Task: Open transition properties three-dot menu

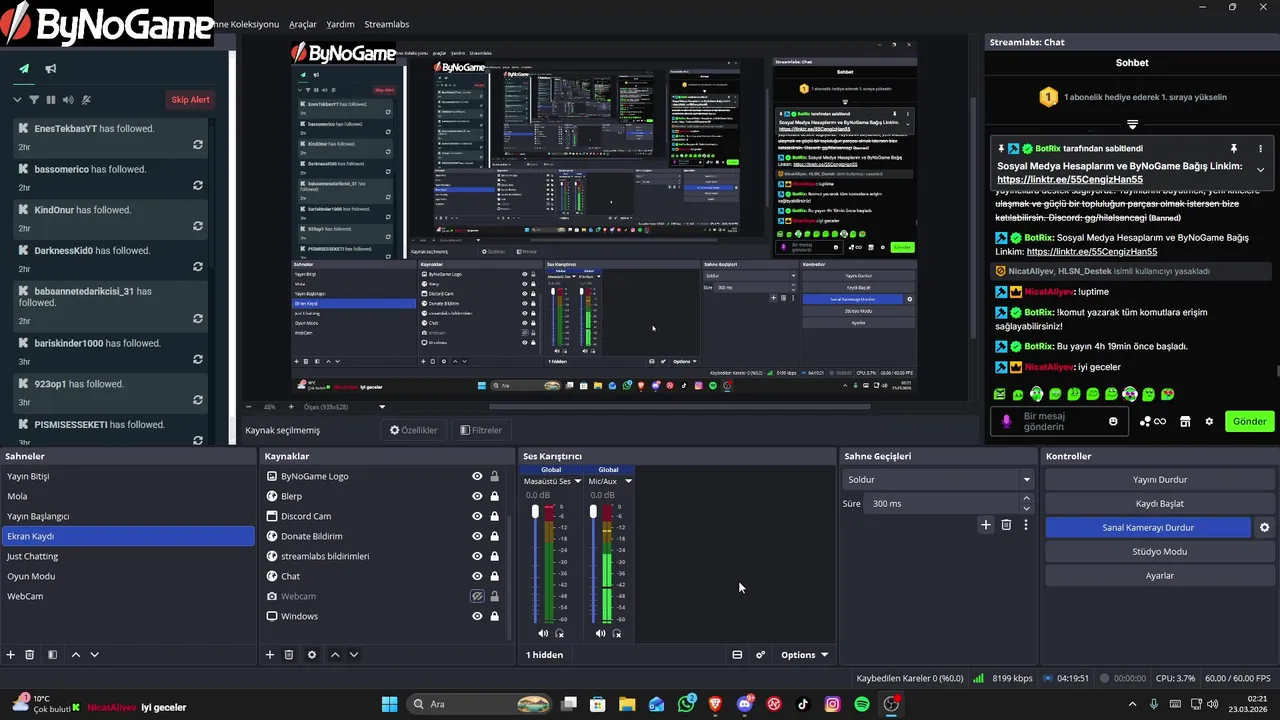Action: coord(1025,525)
